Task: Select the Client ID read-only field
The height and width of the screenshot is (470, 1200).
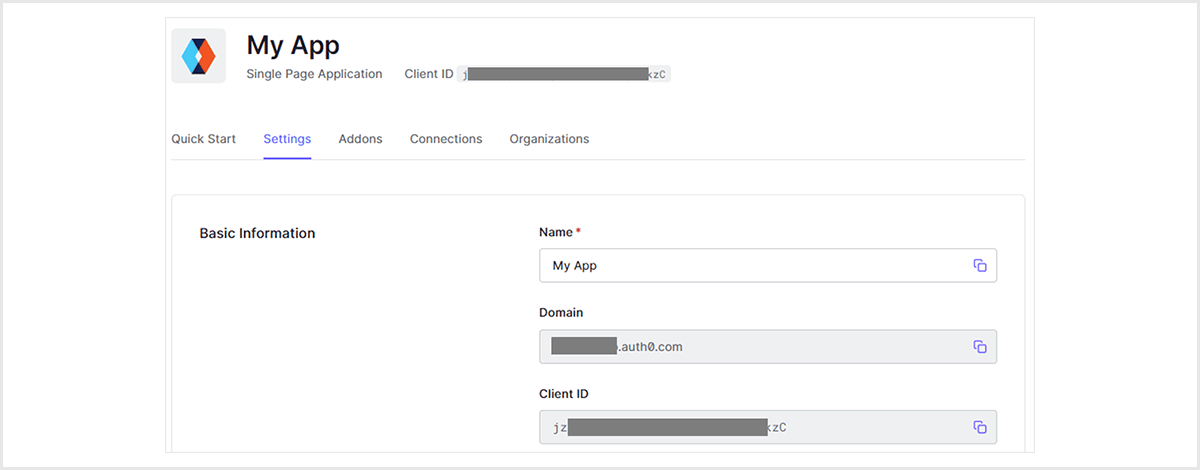Action: [x=768, y=427]
